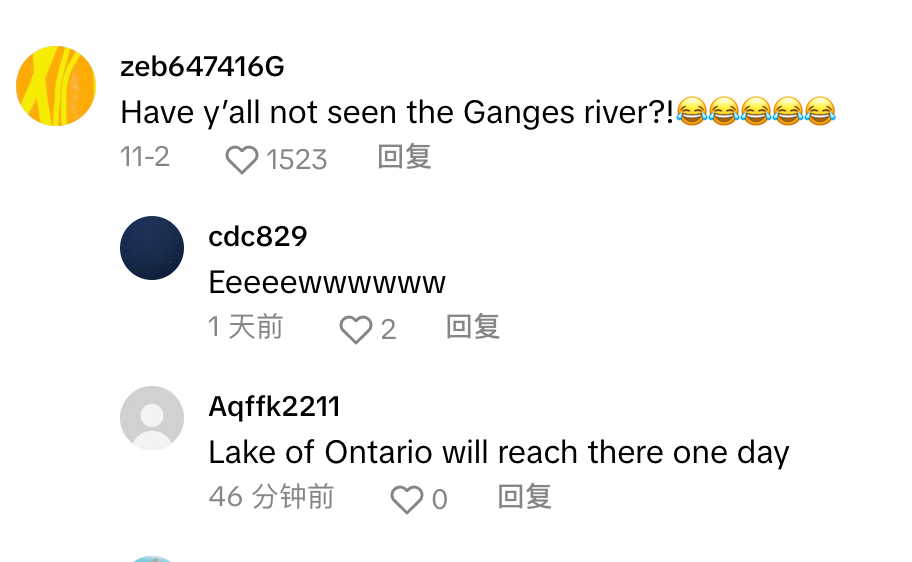The width and height of the screenshot is (912, 562).
Task: Reply to zeb647416G's comment with 回复
Action: (x=404, y=157)
